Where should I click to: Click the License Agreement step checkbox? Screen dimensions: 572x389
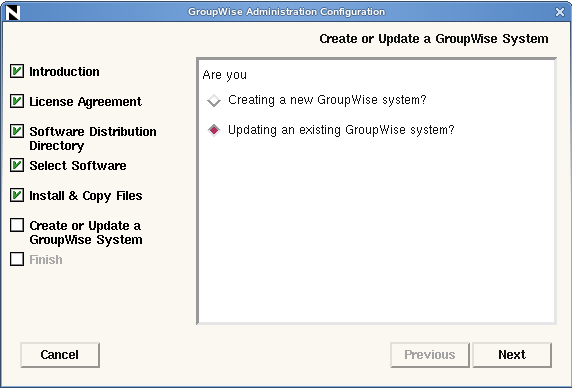17,101
